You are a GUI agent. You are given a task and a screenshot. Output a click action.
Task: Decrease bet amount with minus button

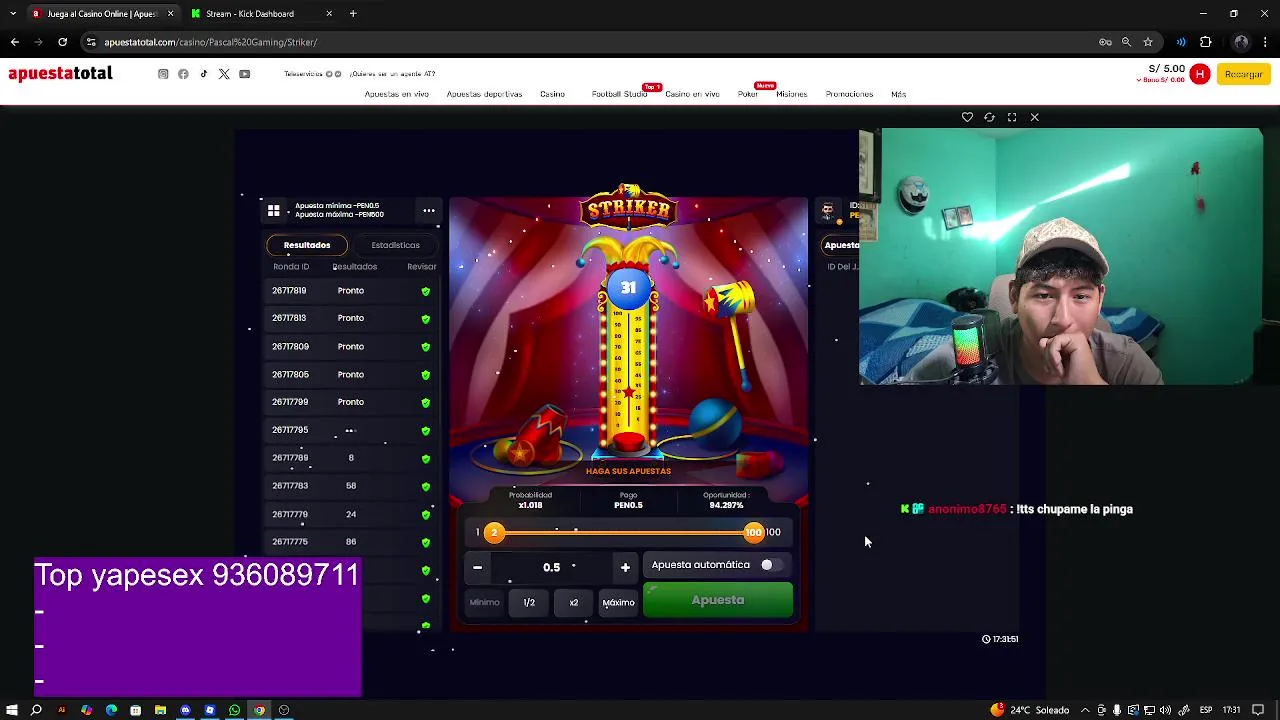(477, 567)
